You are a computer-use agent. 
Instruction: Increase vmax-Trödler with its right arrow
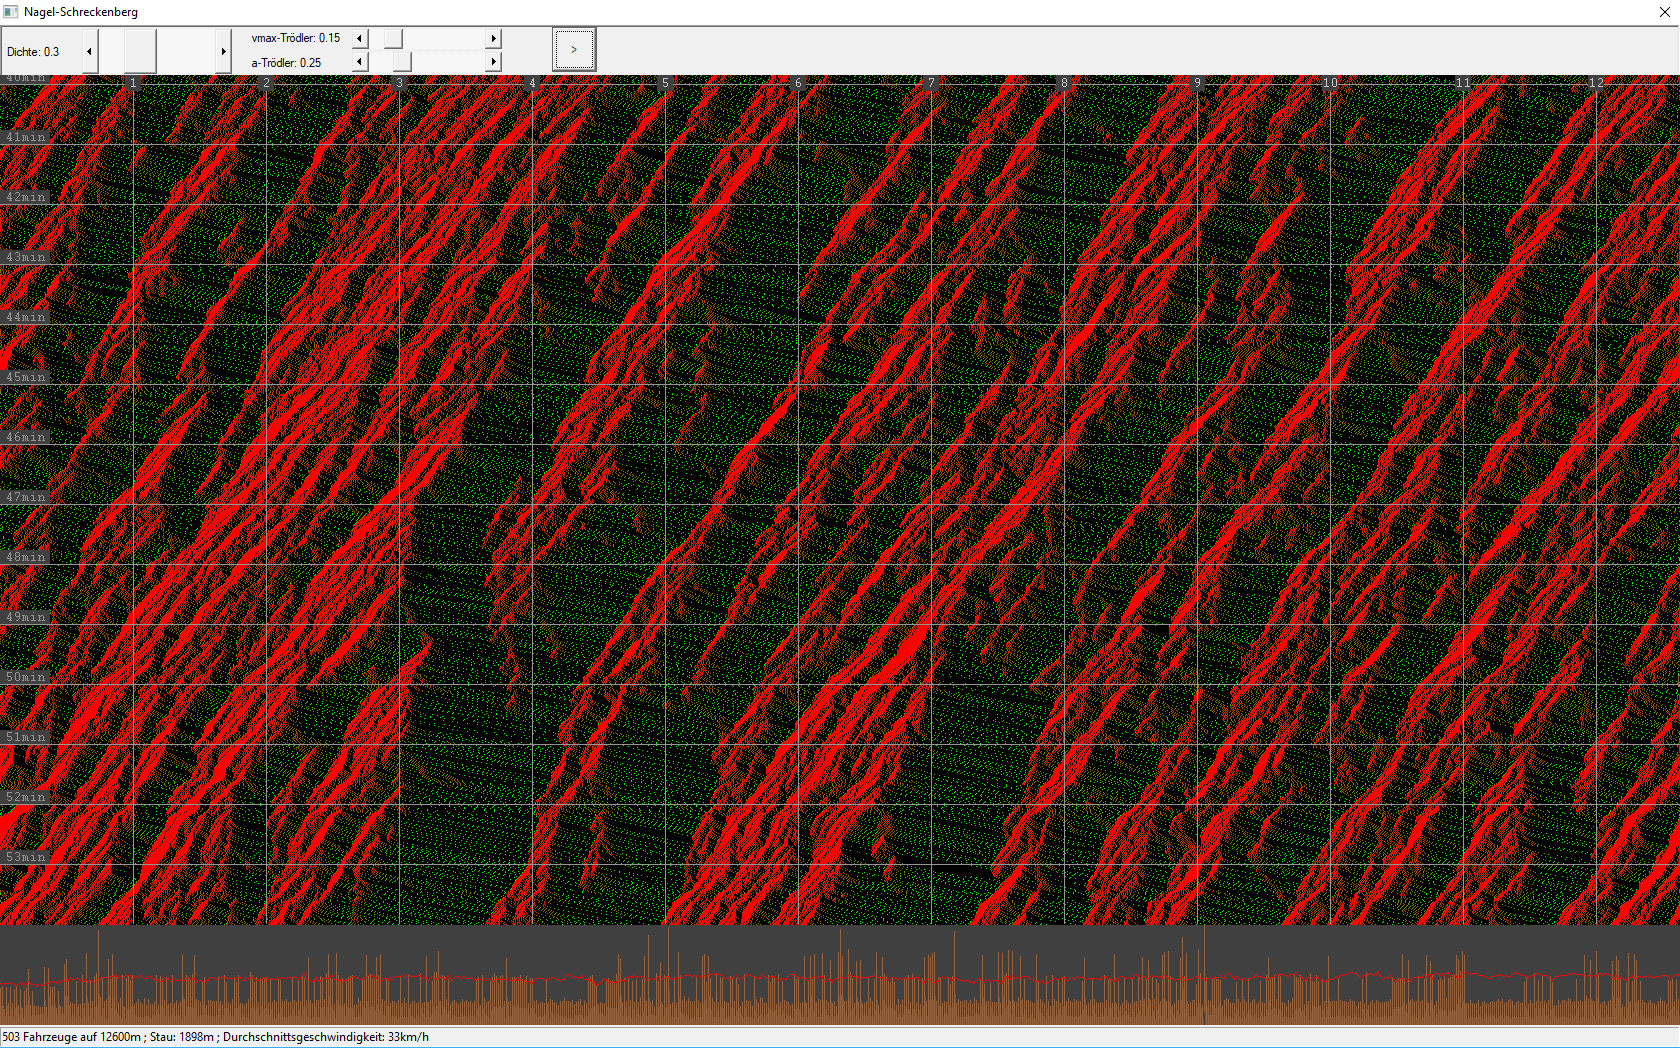tap(493, 38)
